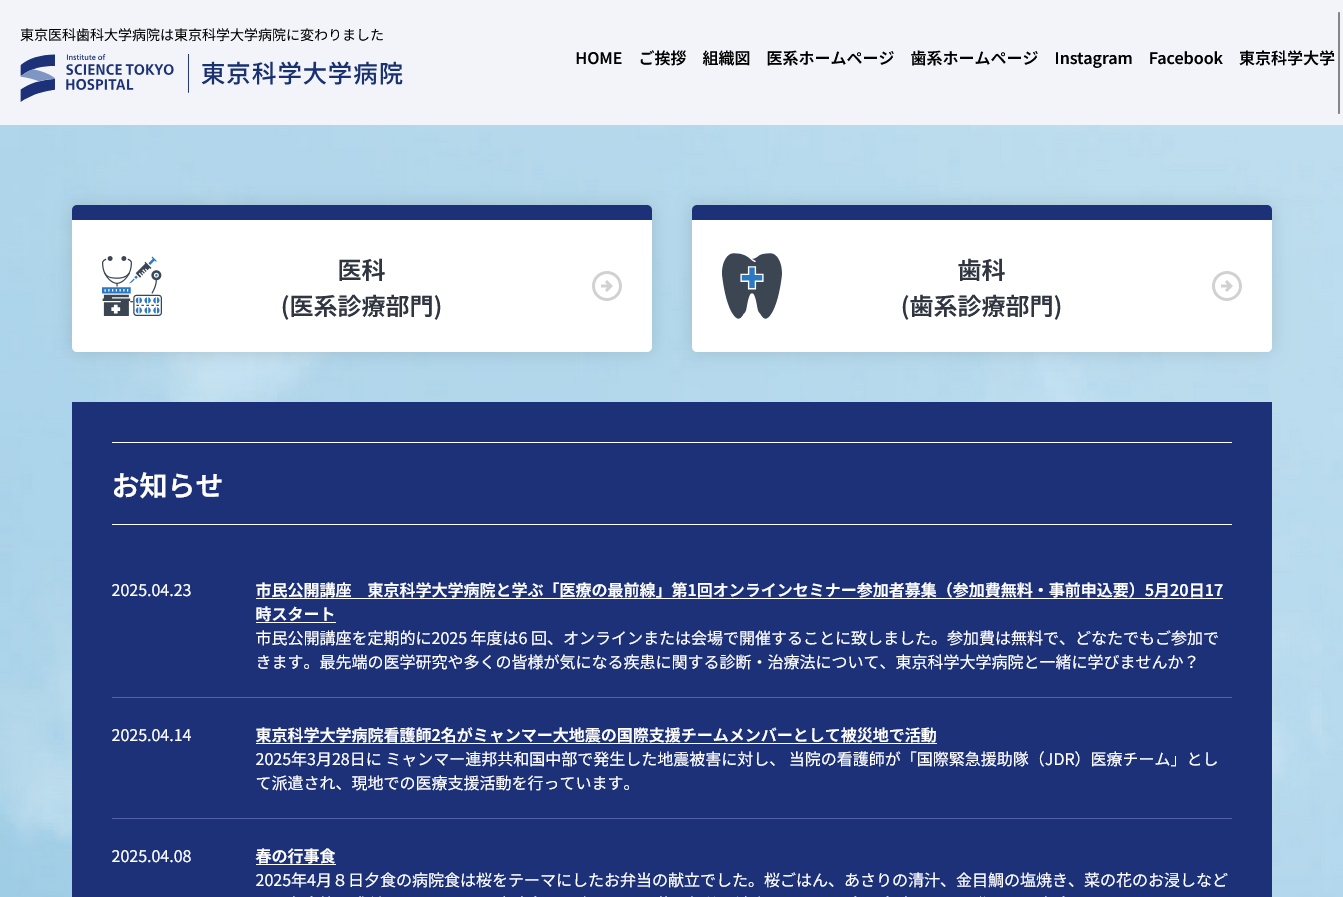Open the Myanmar earthquake nurse support news
The image size is (1343, 897).
(595, 735)
